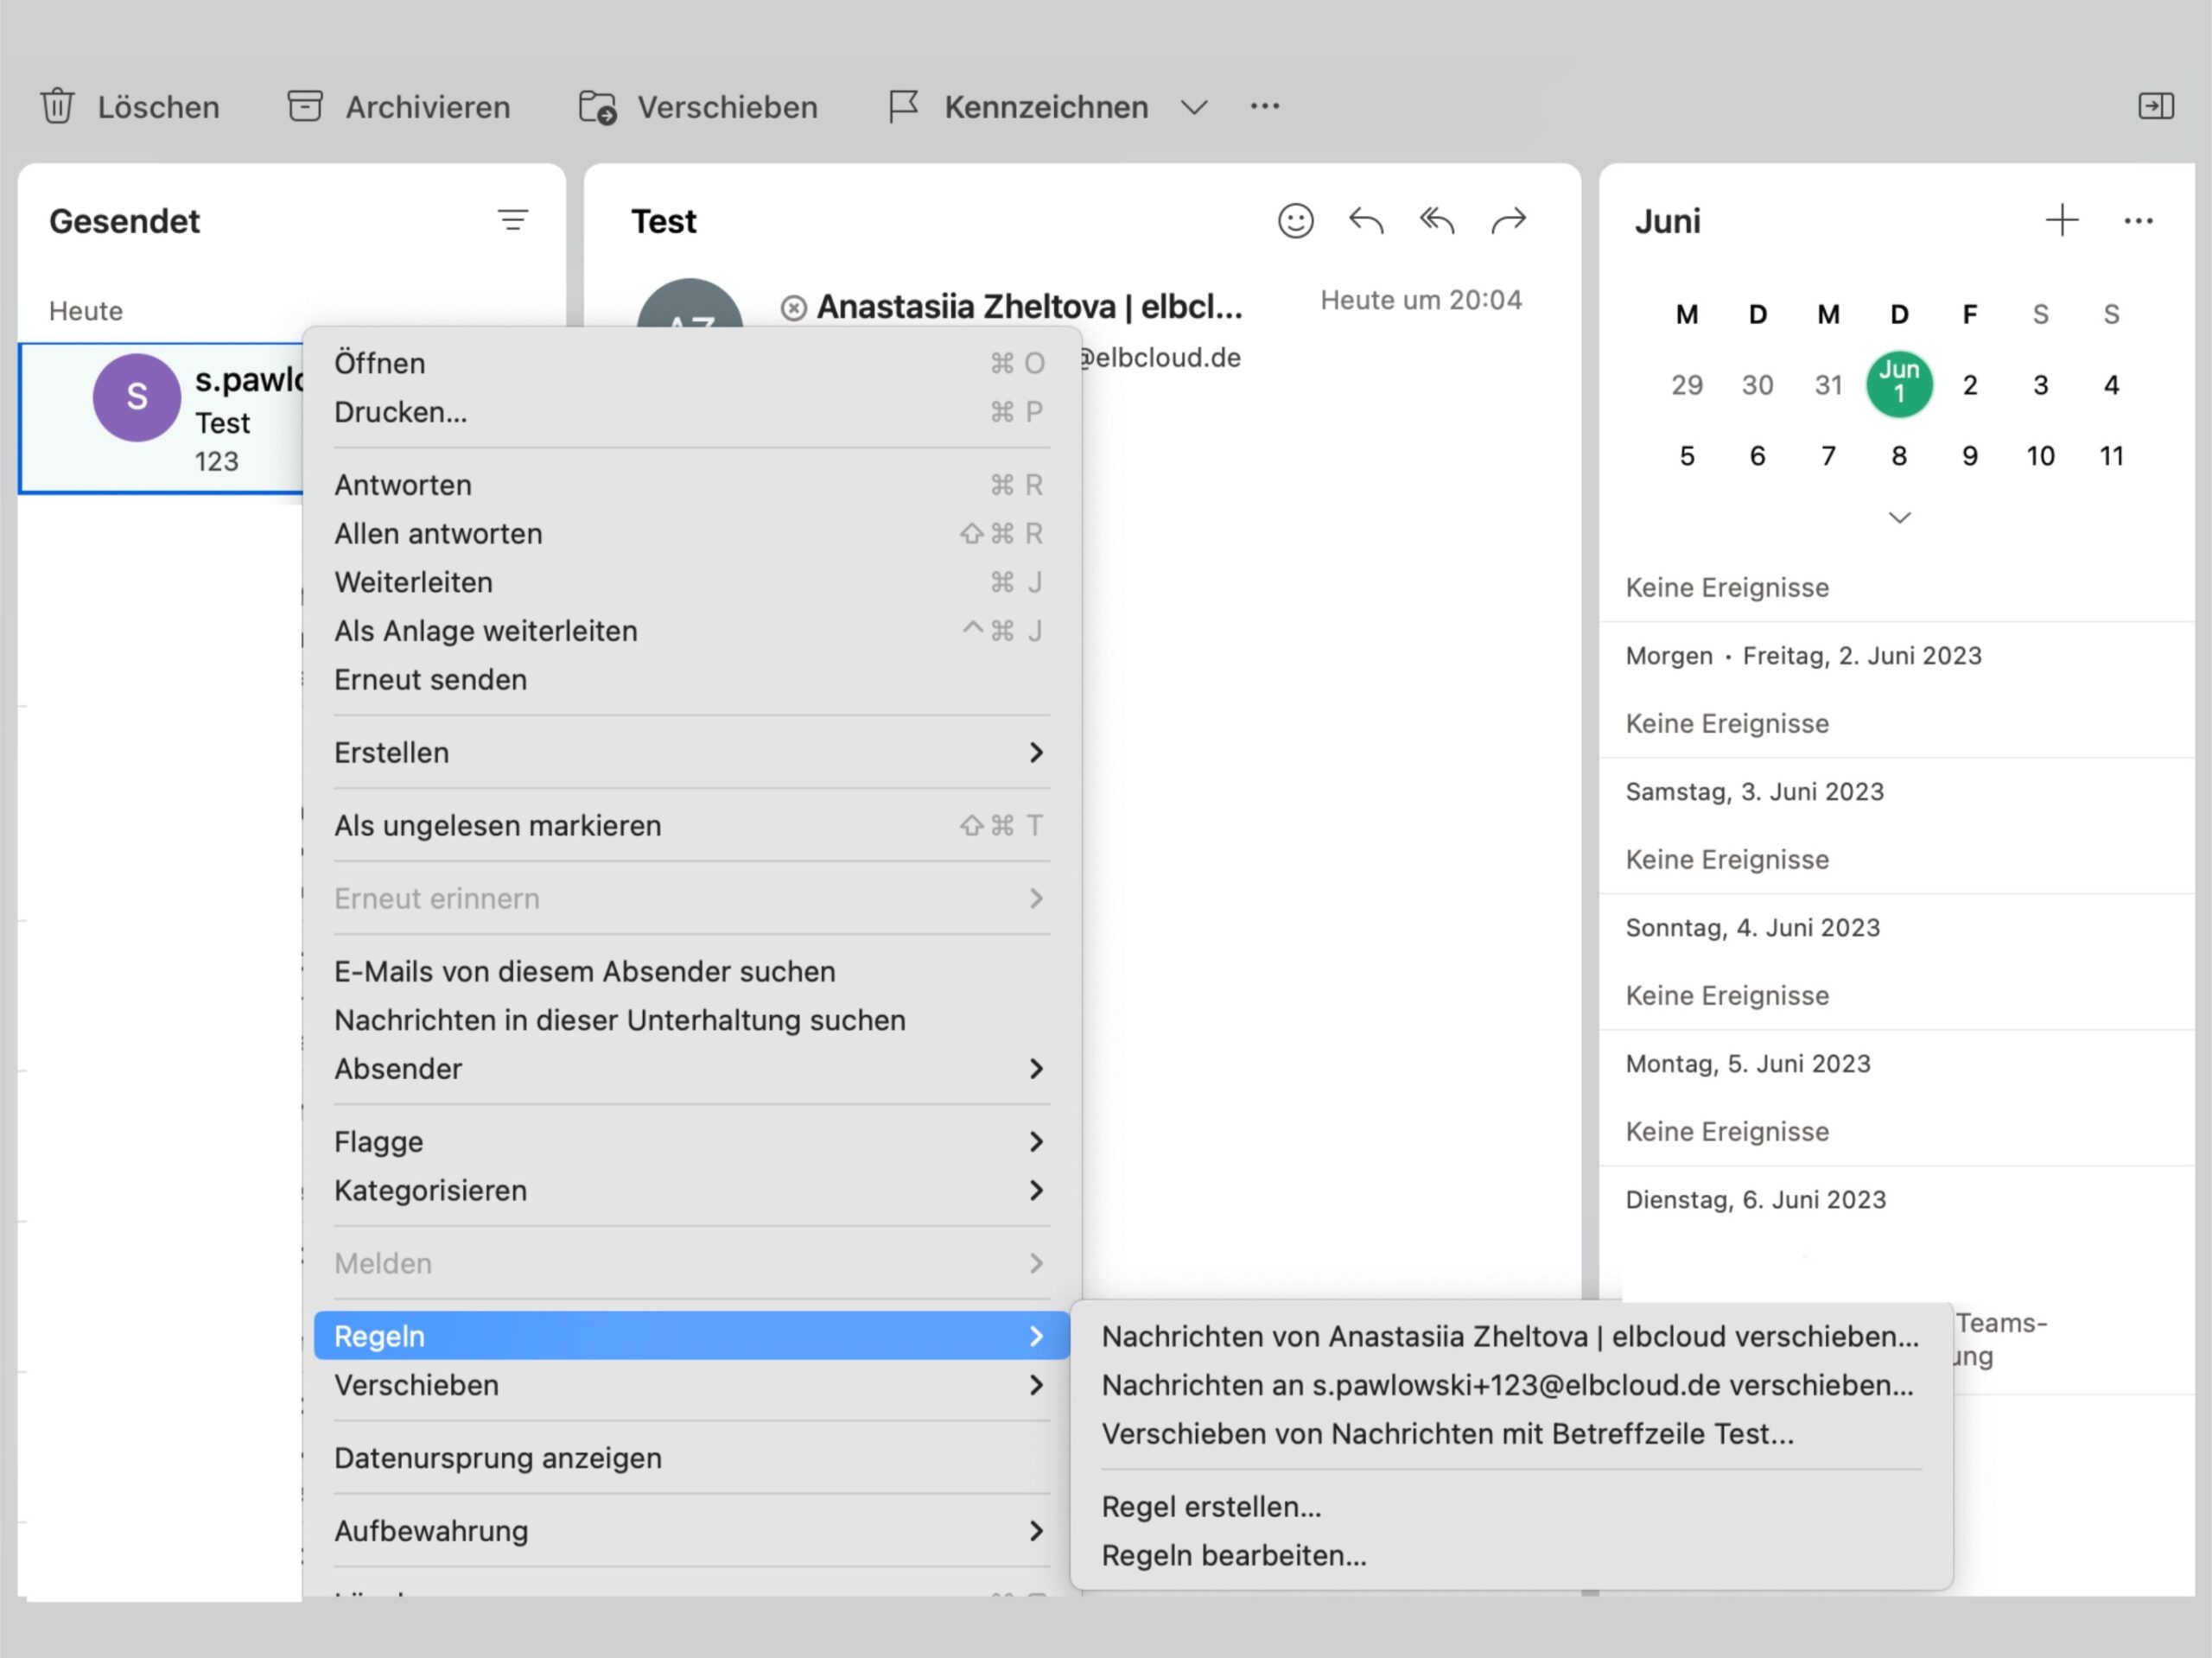Open calendar panel more options ellipsis
The height and width of the screenshot is (1658, 2212).
2138,221
